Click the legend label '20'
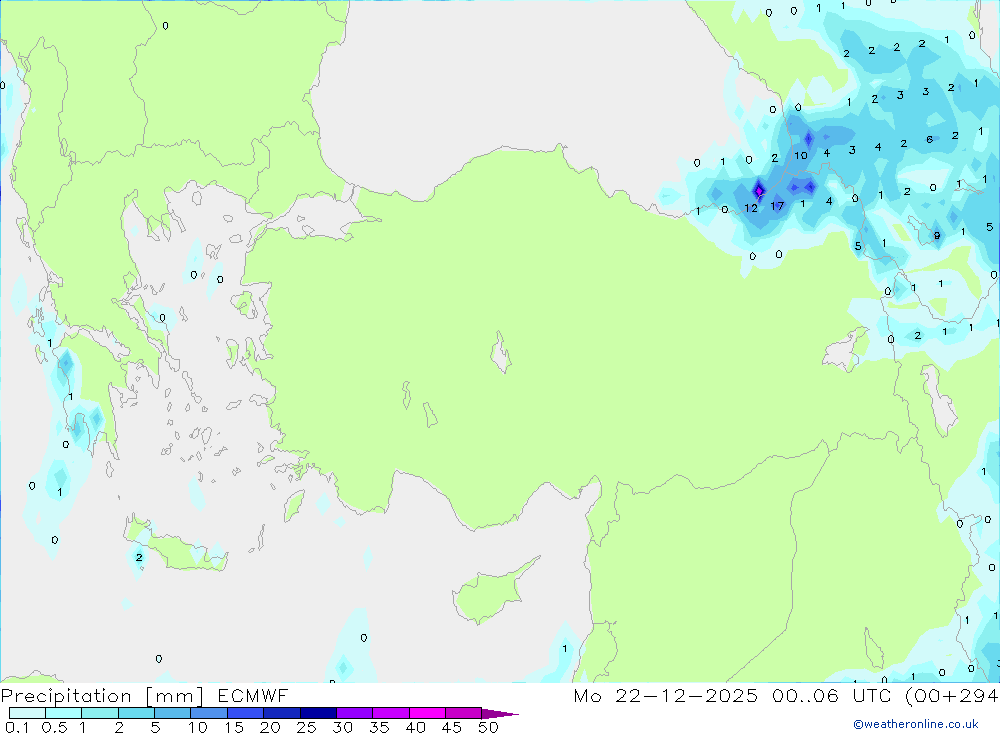This screenshot has width=1000, height=733. [270, 727]
